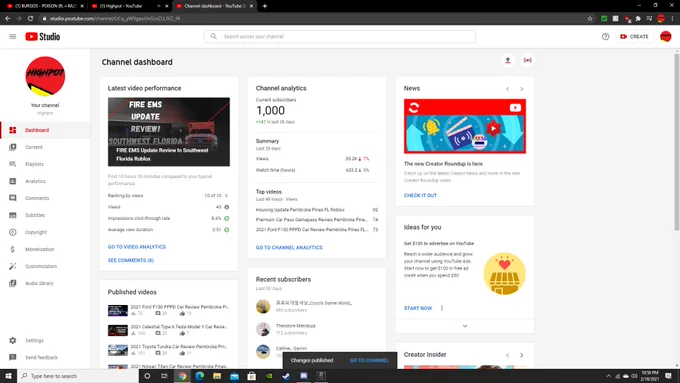Click the Copyright sidebar icon

pyautogui.click(x=13, y=232)
